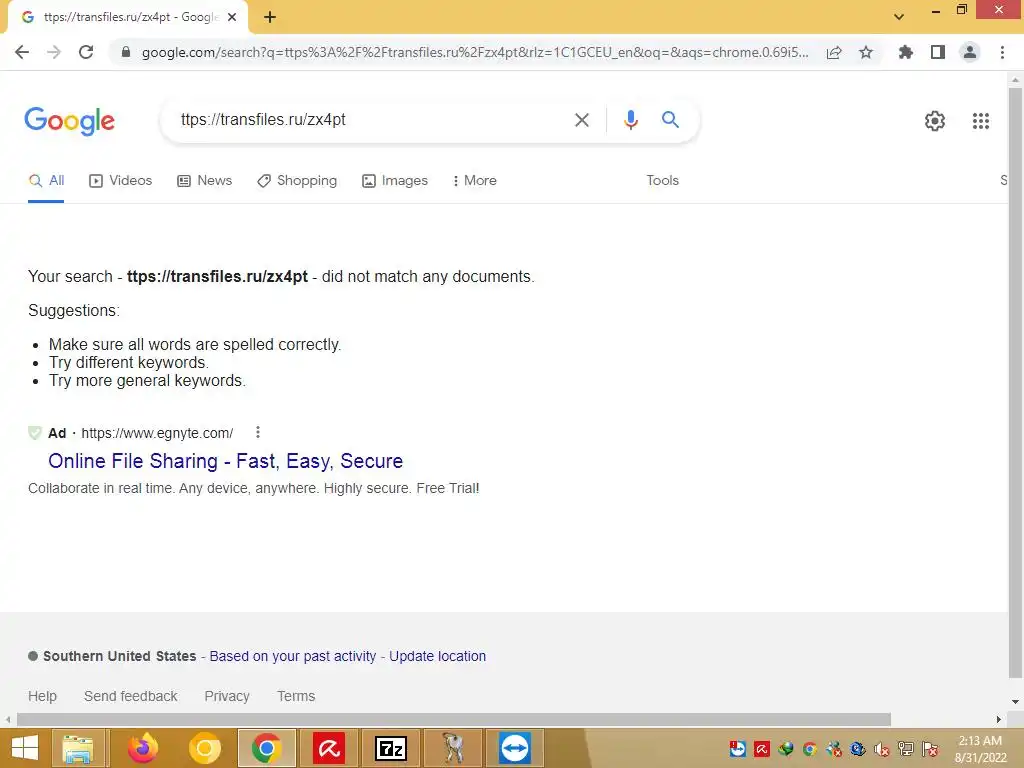
Task: Close the transfiles Google search tab
Action: 232,18
